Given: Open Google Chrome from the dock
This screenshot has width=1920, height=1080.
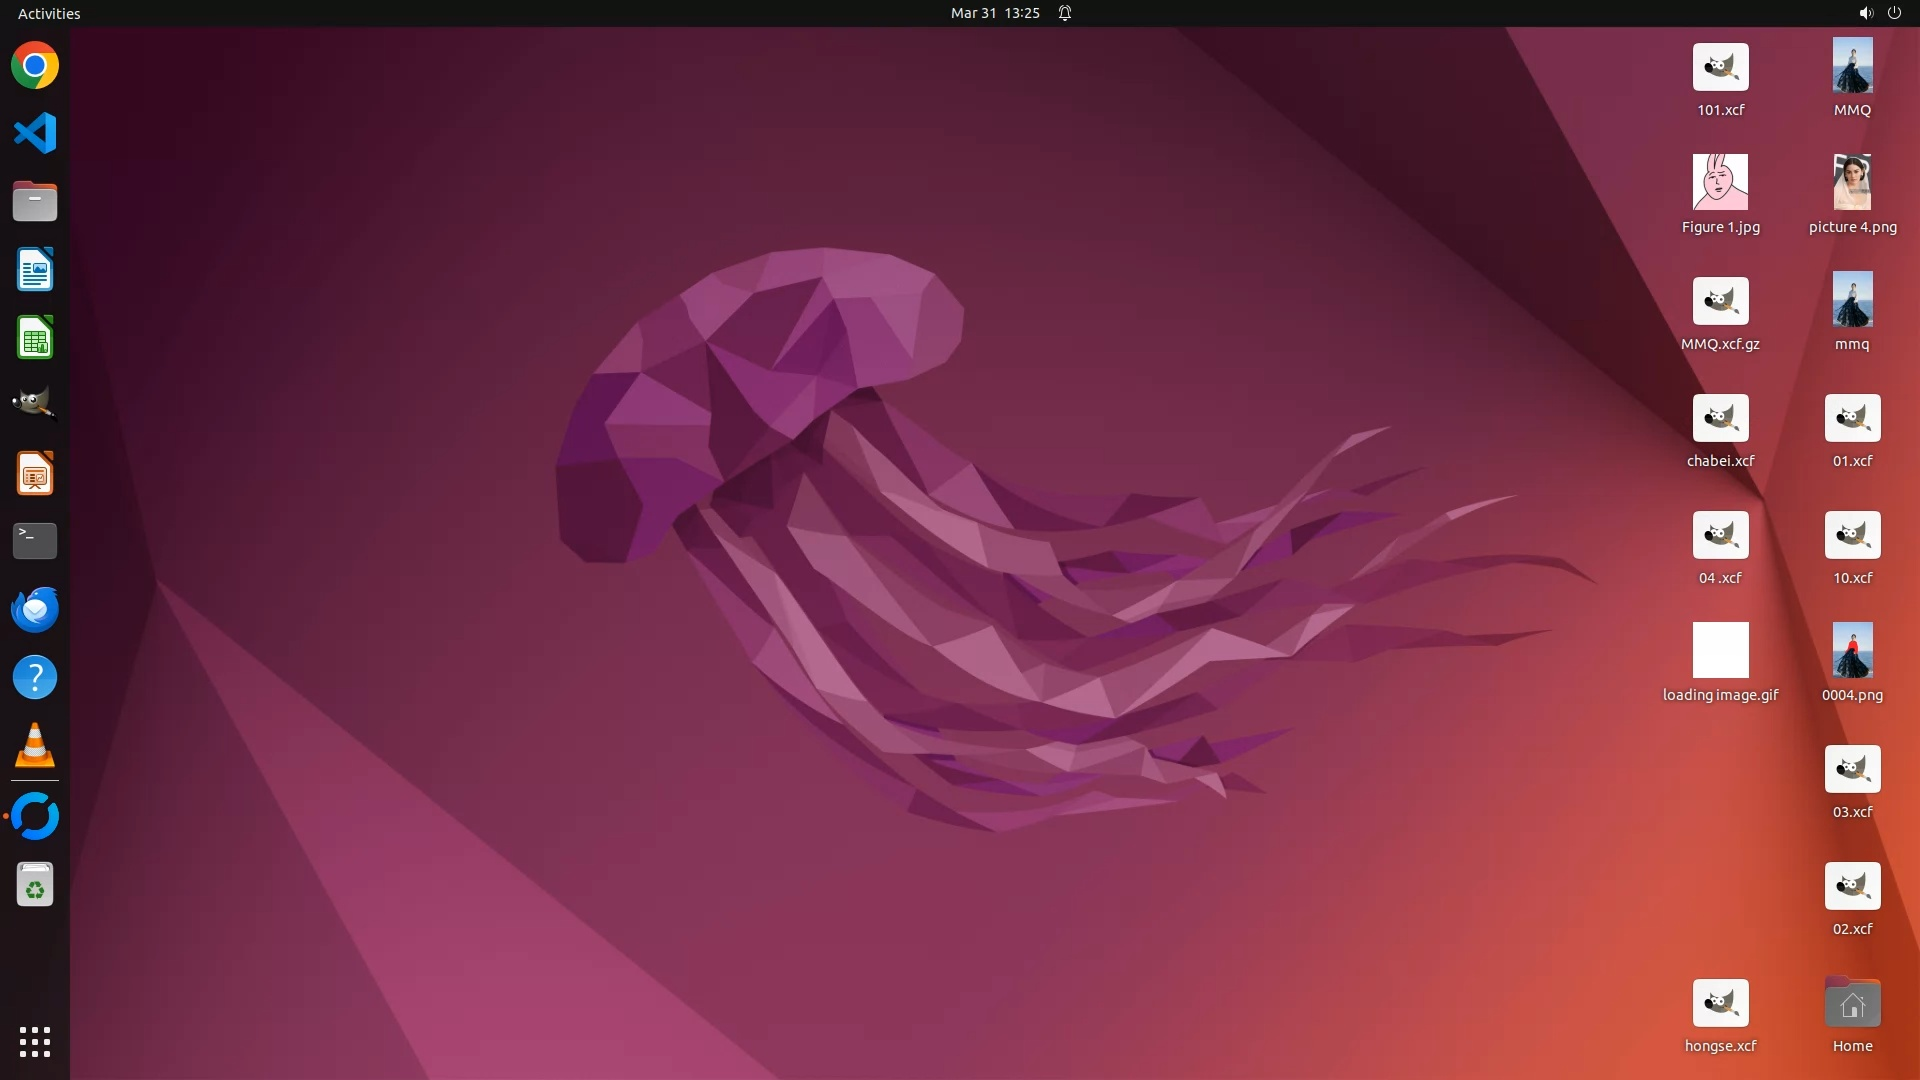Looking at the screenshot, I should (x=35, y=66).
